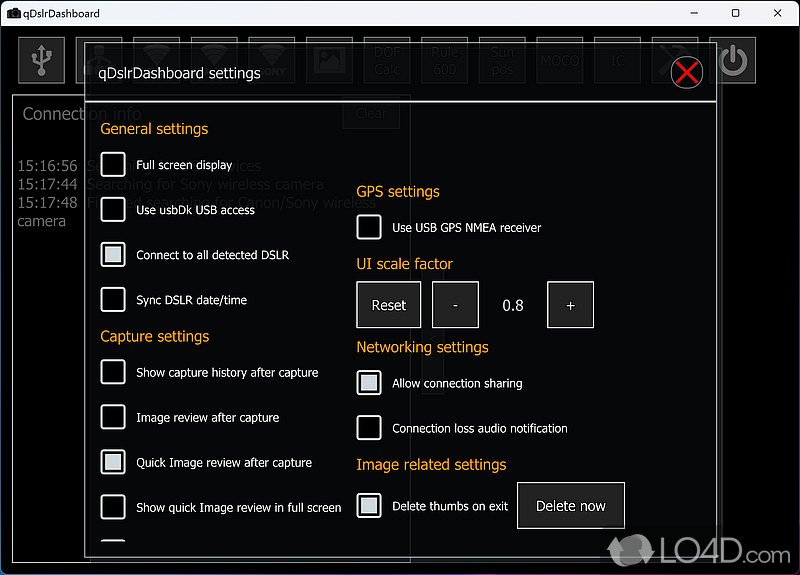The height and width of the screenshot is (575, 800).
Task: Click the 15:17:44 log timestamp
Action: point(47,184)
